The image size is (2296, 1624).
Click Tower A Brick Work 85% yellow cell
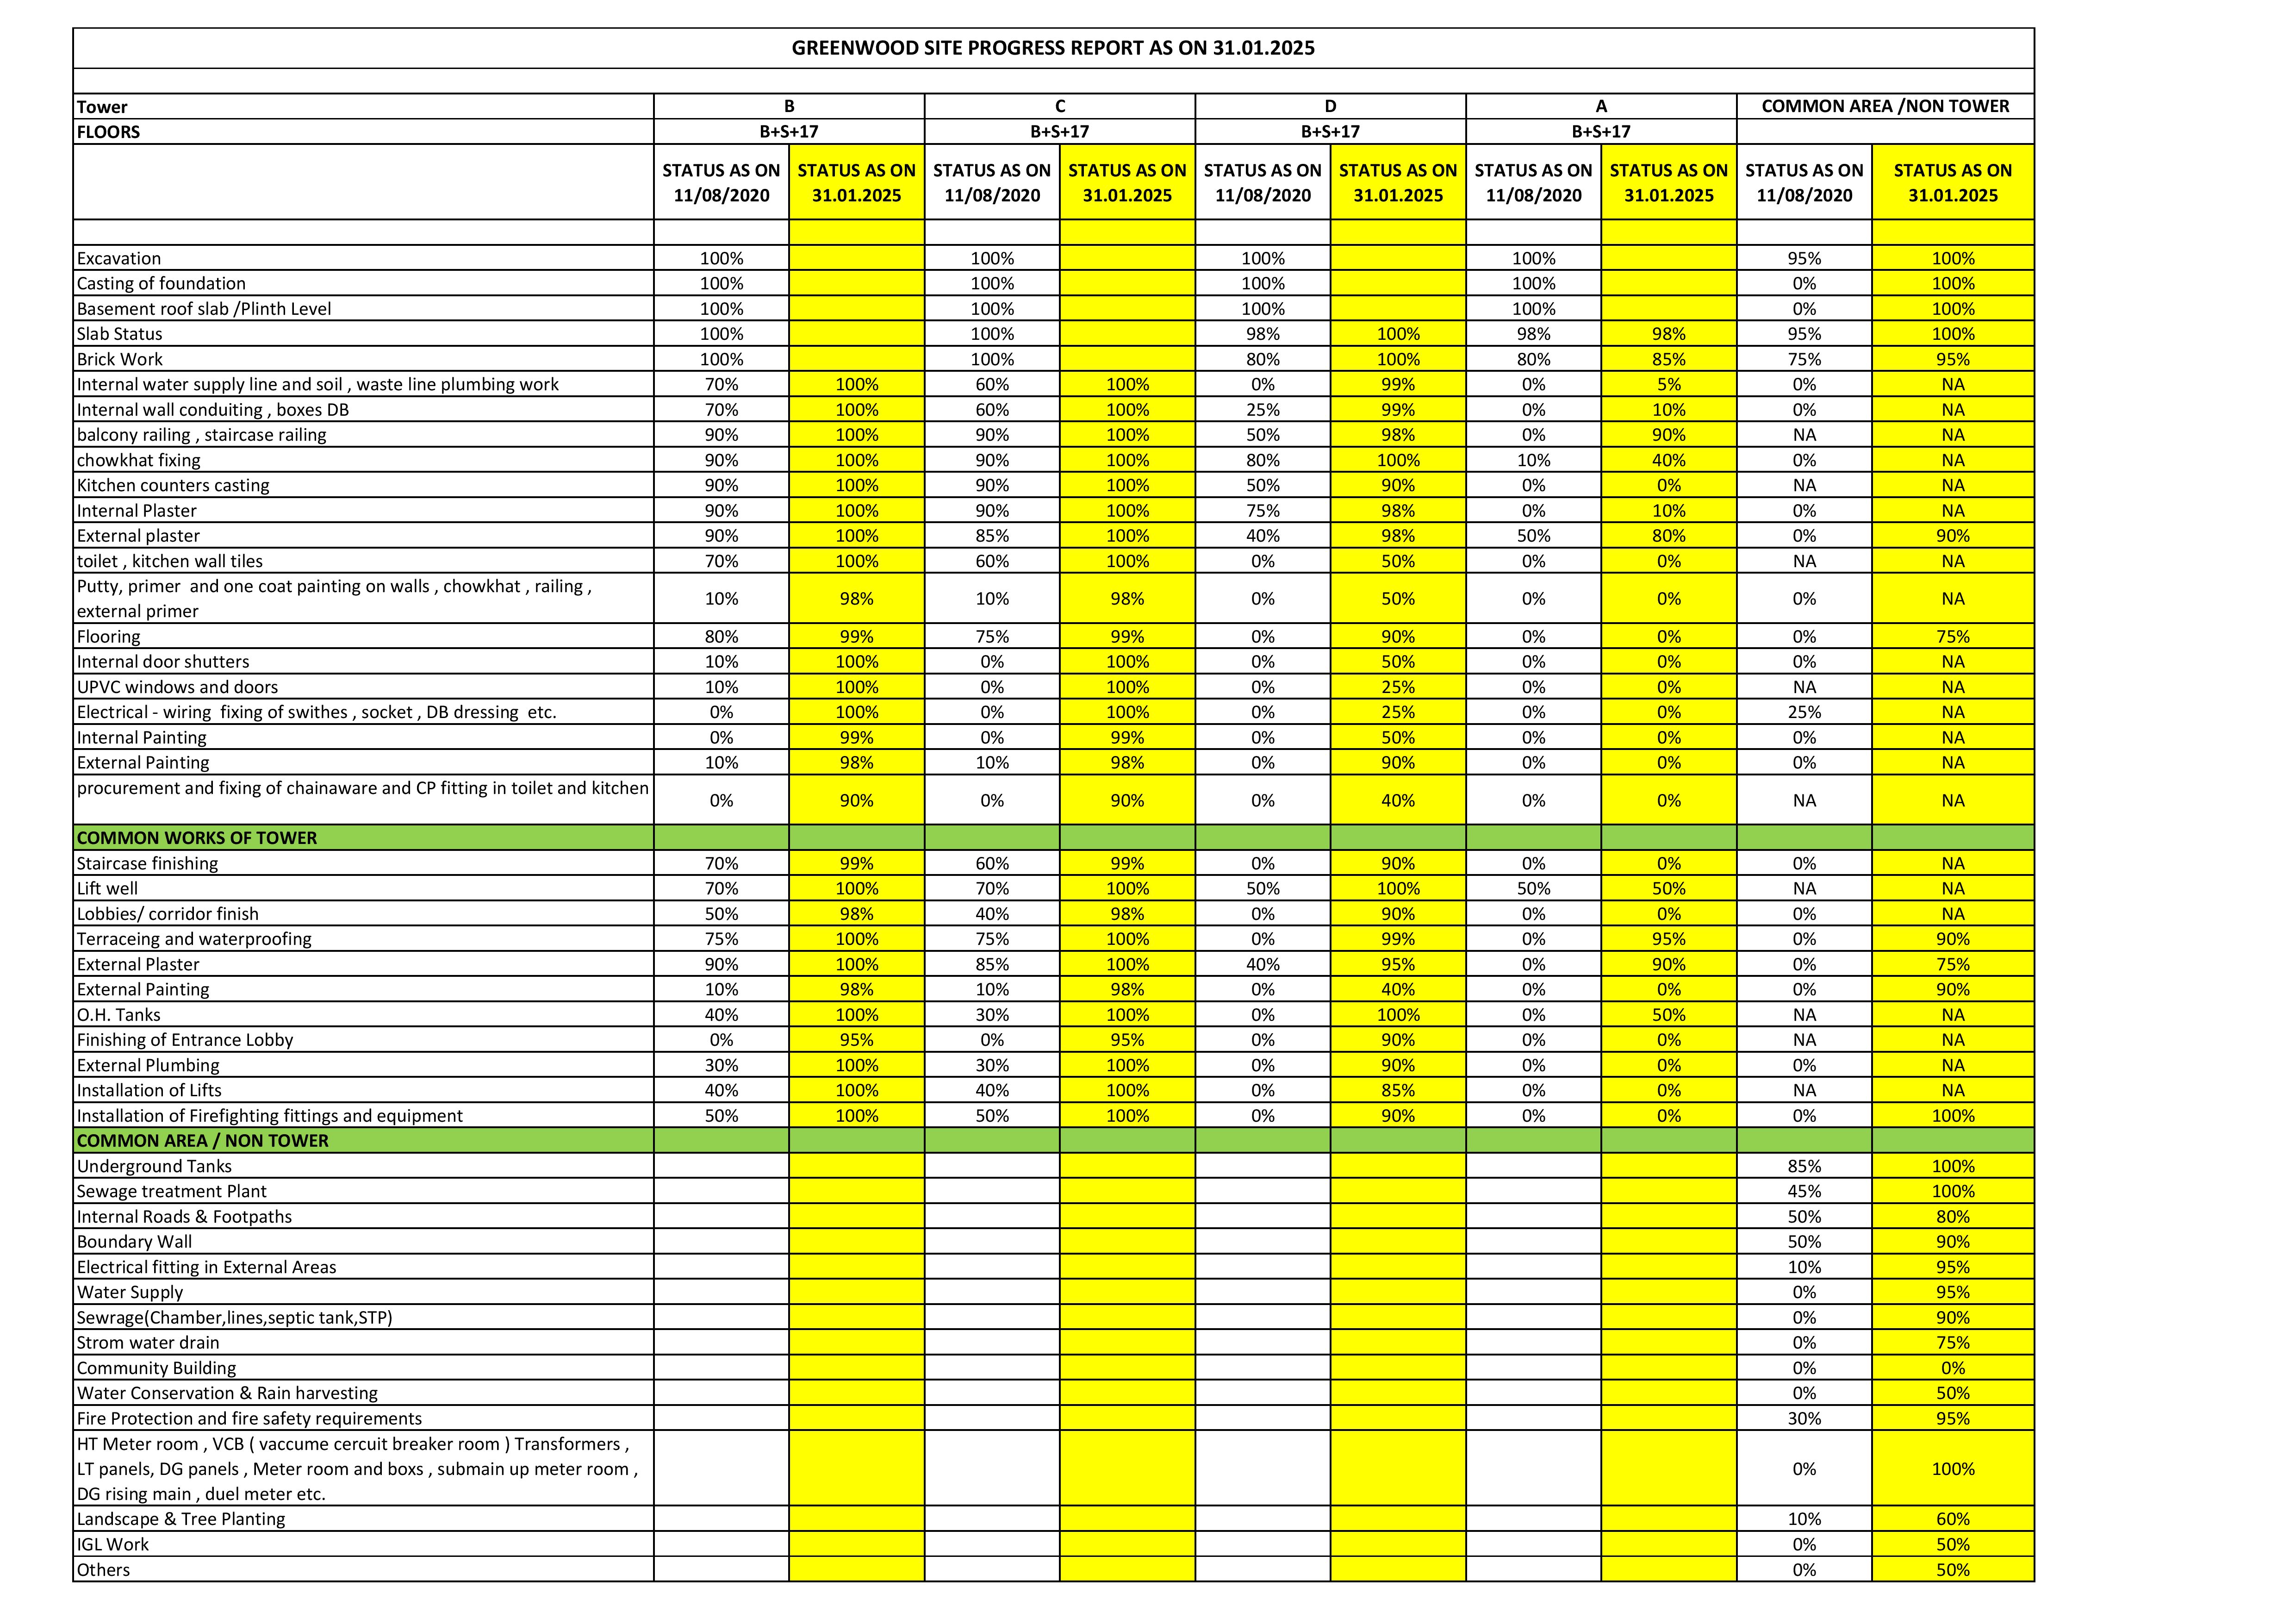(x=1669, y=359)
